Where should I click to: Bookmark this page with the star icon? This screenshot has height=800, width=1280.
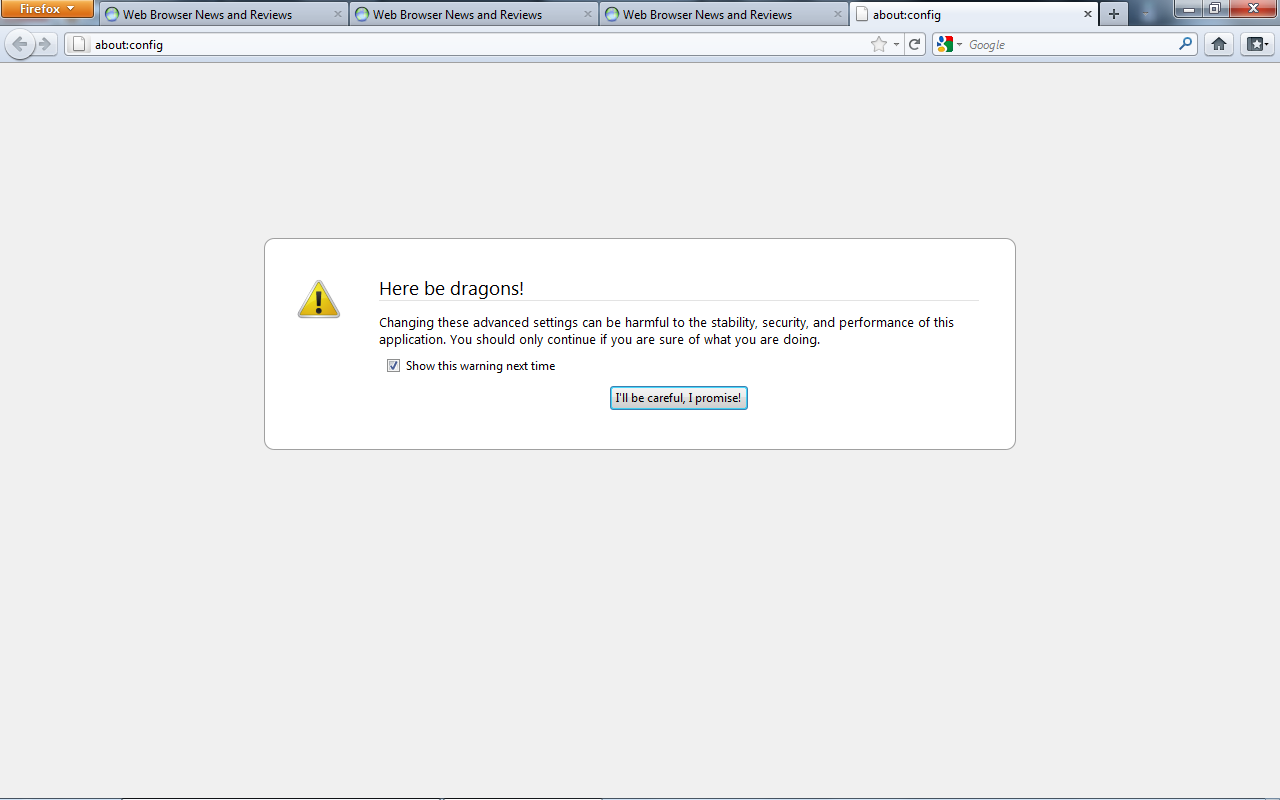tap(878, 44)
